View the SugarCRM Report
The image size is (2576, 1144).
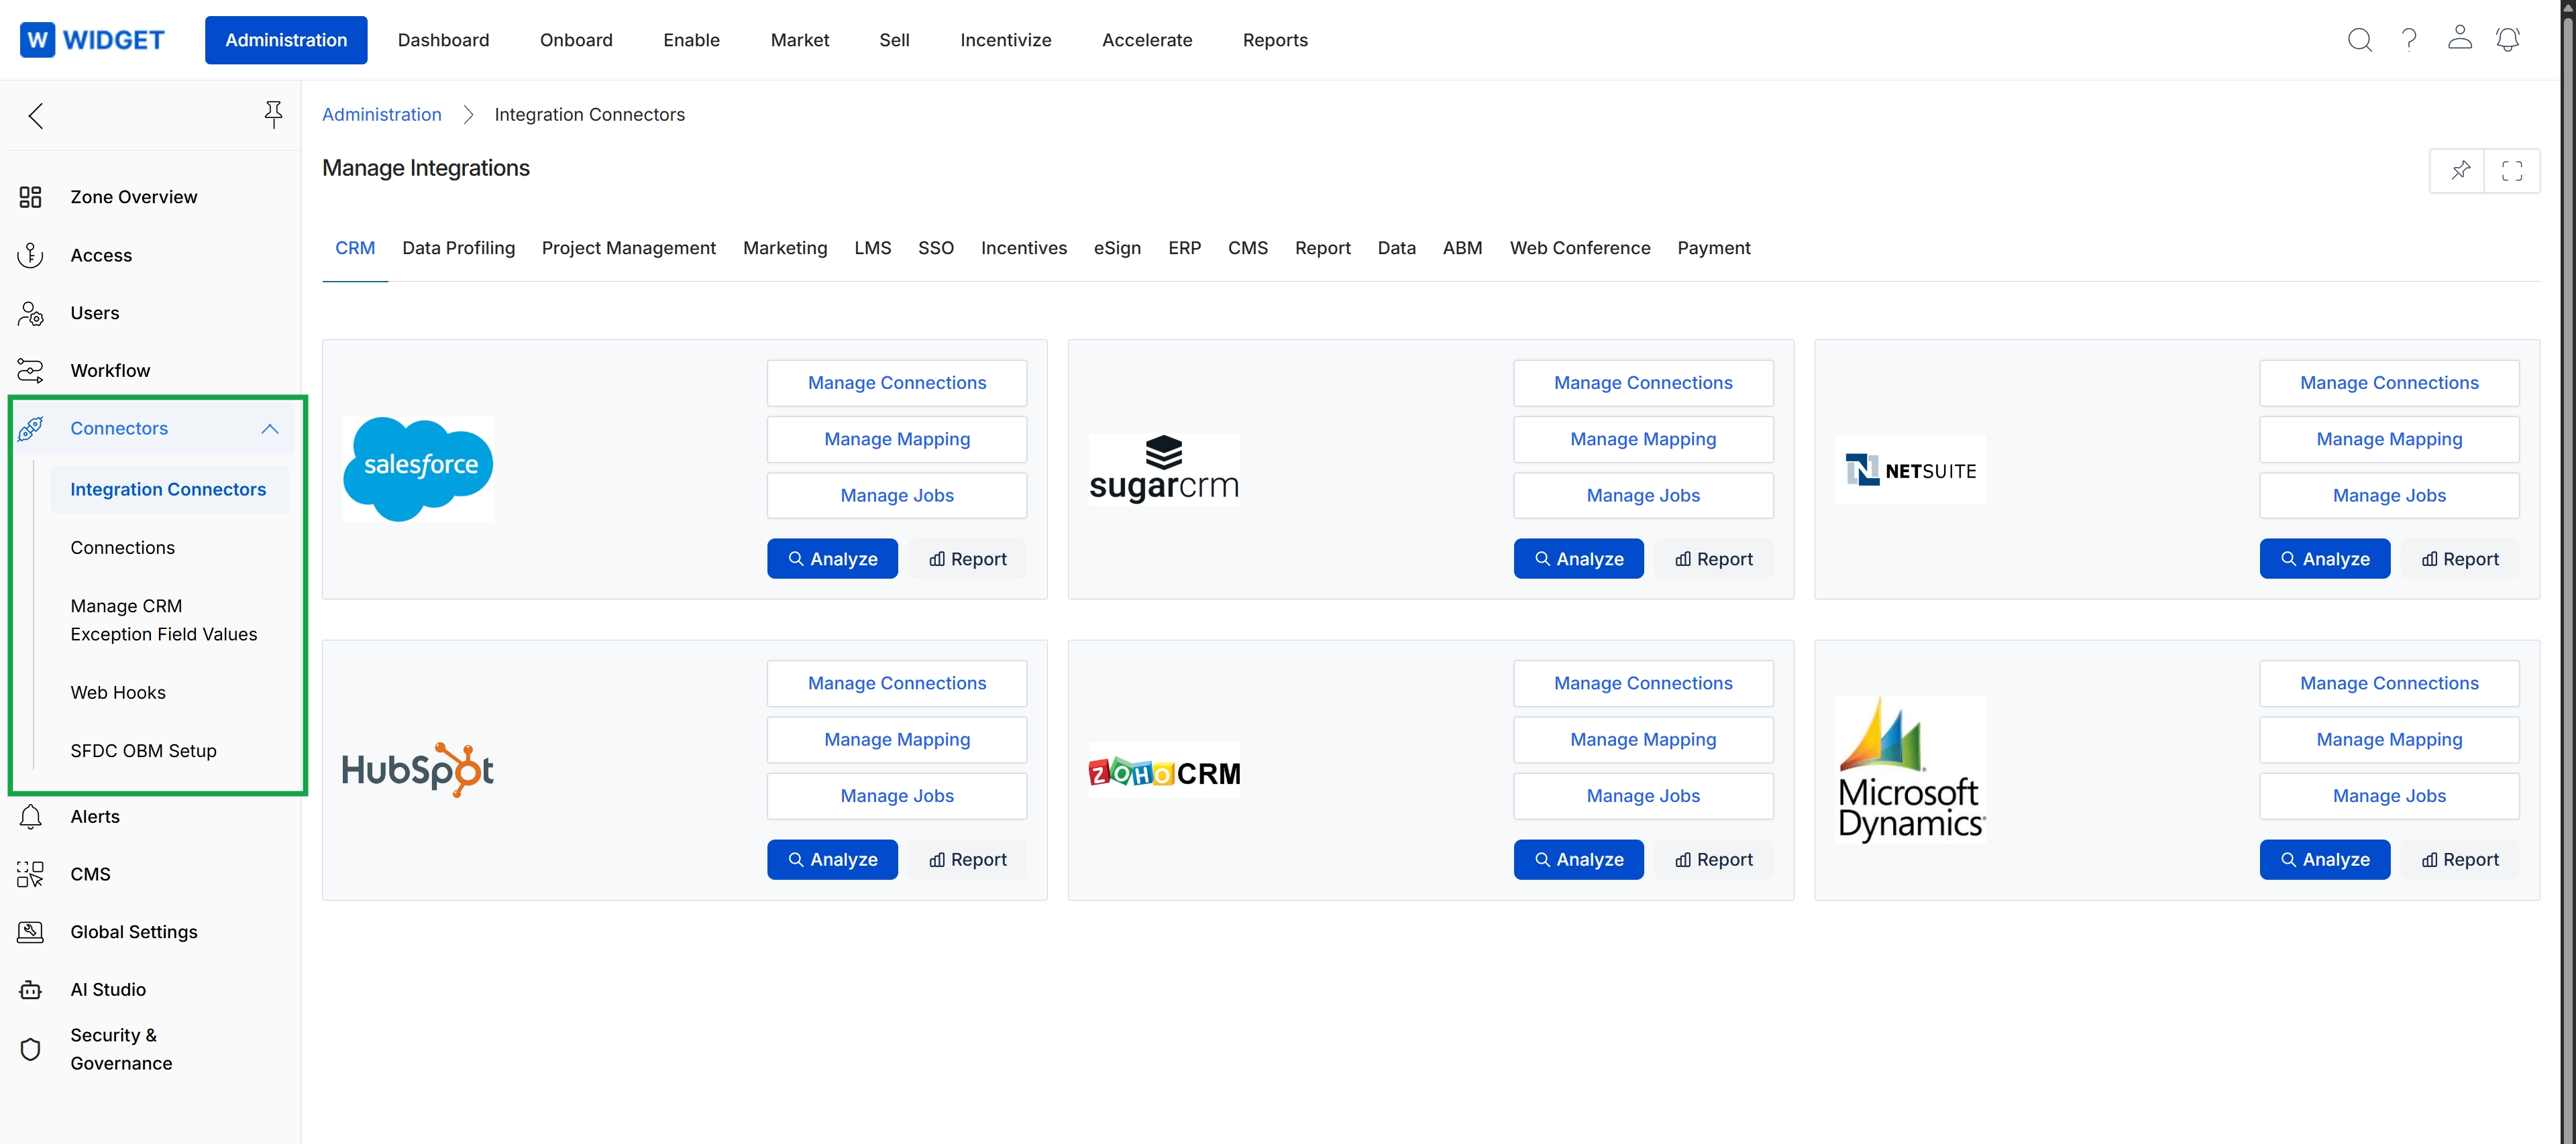(x=1713, y=559)
